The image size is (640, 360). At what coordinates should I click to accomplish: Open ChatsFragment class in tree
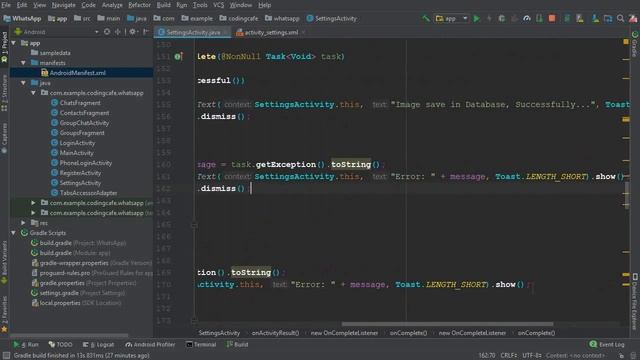point(80,103)
